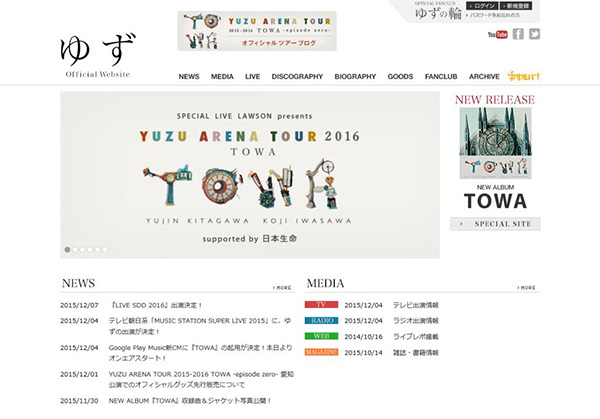
Task: Open ラジオ出演情報 media entry
Action: tap(416, 321)
